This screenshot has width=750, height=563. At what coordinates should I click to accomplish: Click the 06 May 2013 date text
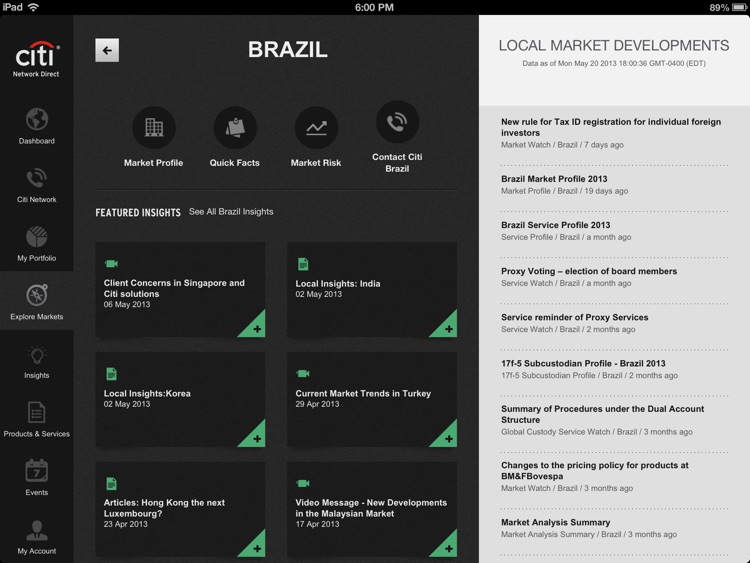127,305
